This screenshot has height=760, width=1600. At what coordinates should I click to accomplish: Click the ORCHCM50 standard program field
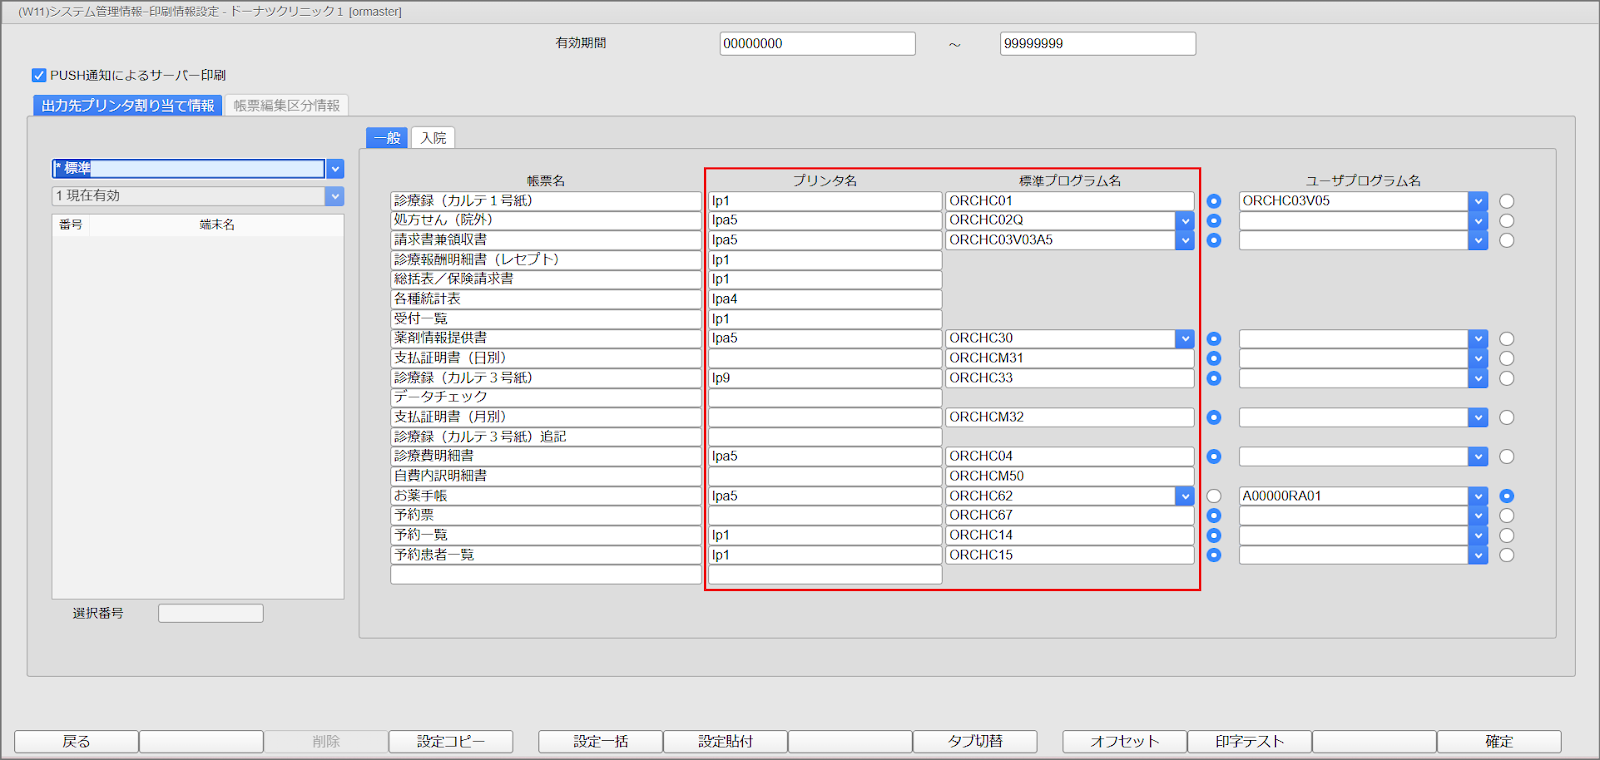click(1070, 476)
